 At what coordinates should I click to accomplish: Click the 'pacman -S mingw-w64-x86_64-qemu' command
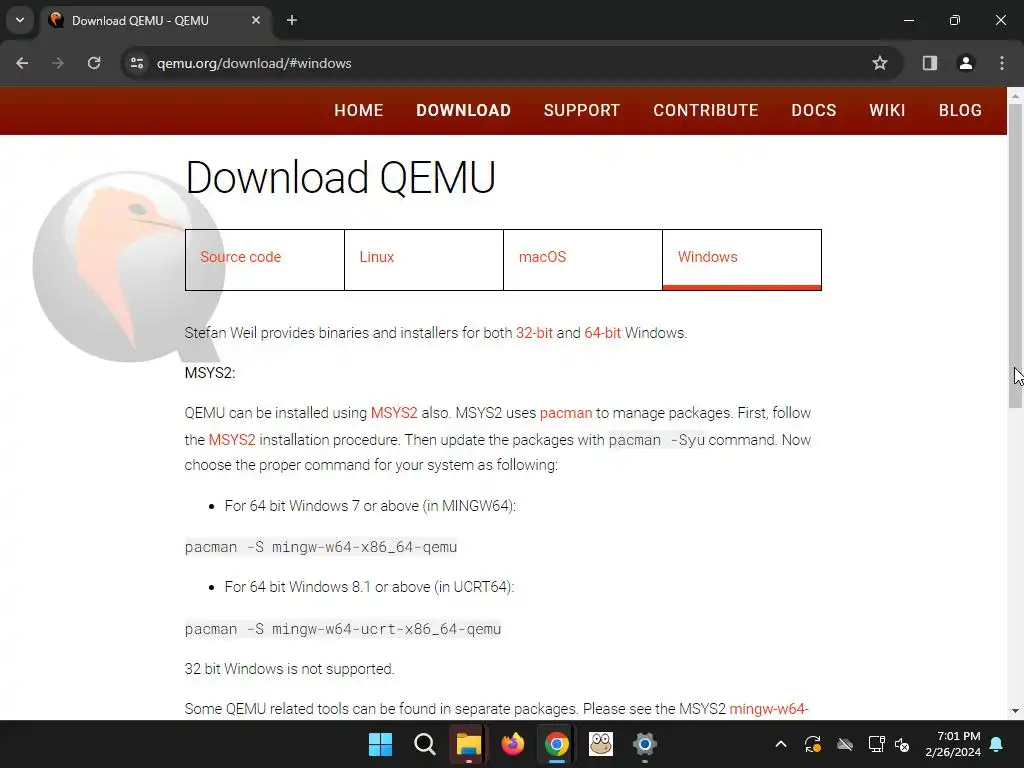coord(321,547)
